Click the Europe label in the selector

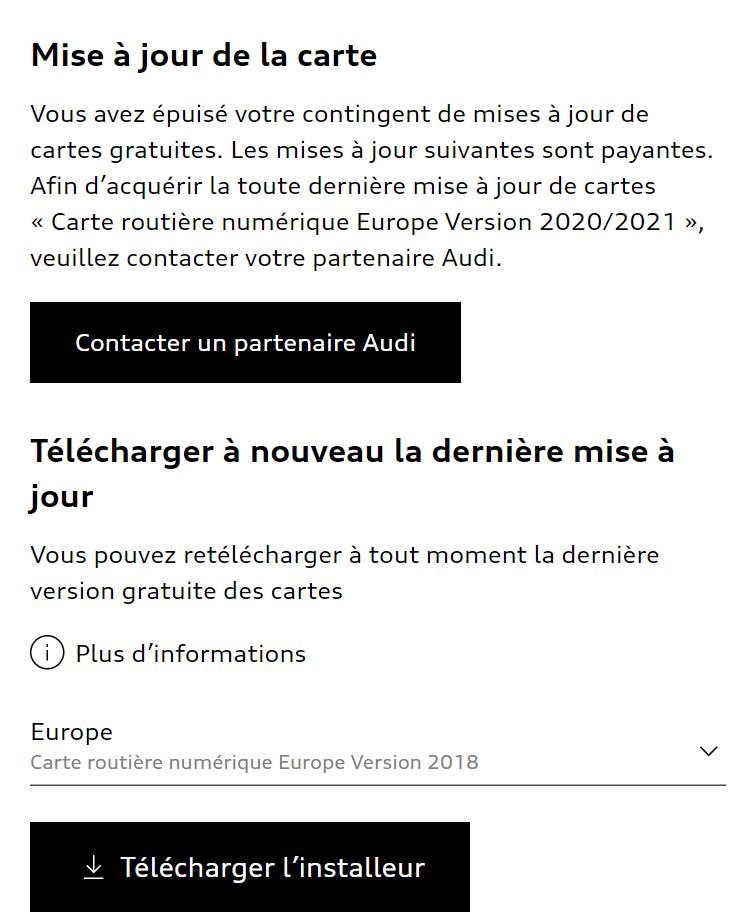[x=72, y=732]
